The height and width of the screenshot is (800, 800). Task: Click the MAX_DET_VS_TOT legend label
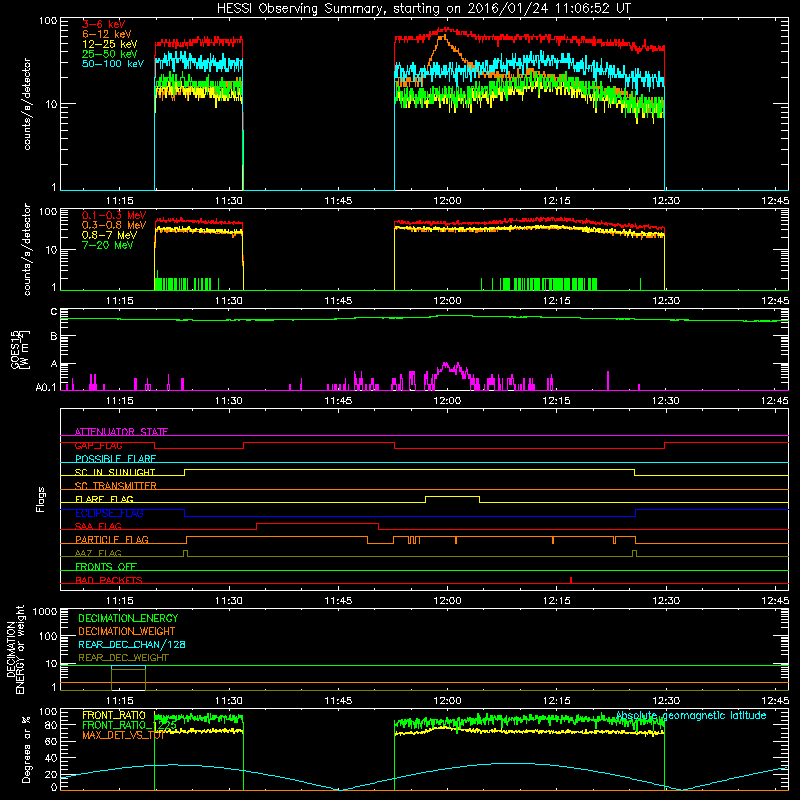click(123, 735)
